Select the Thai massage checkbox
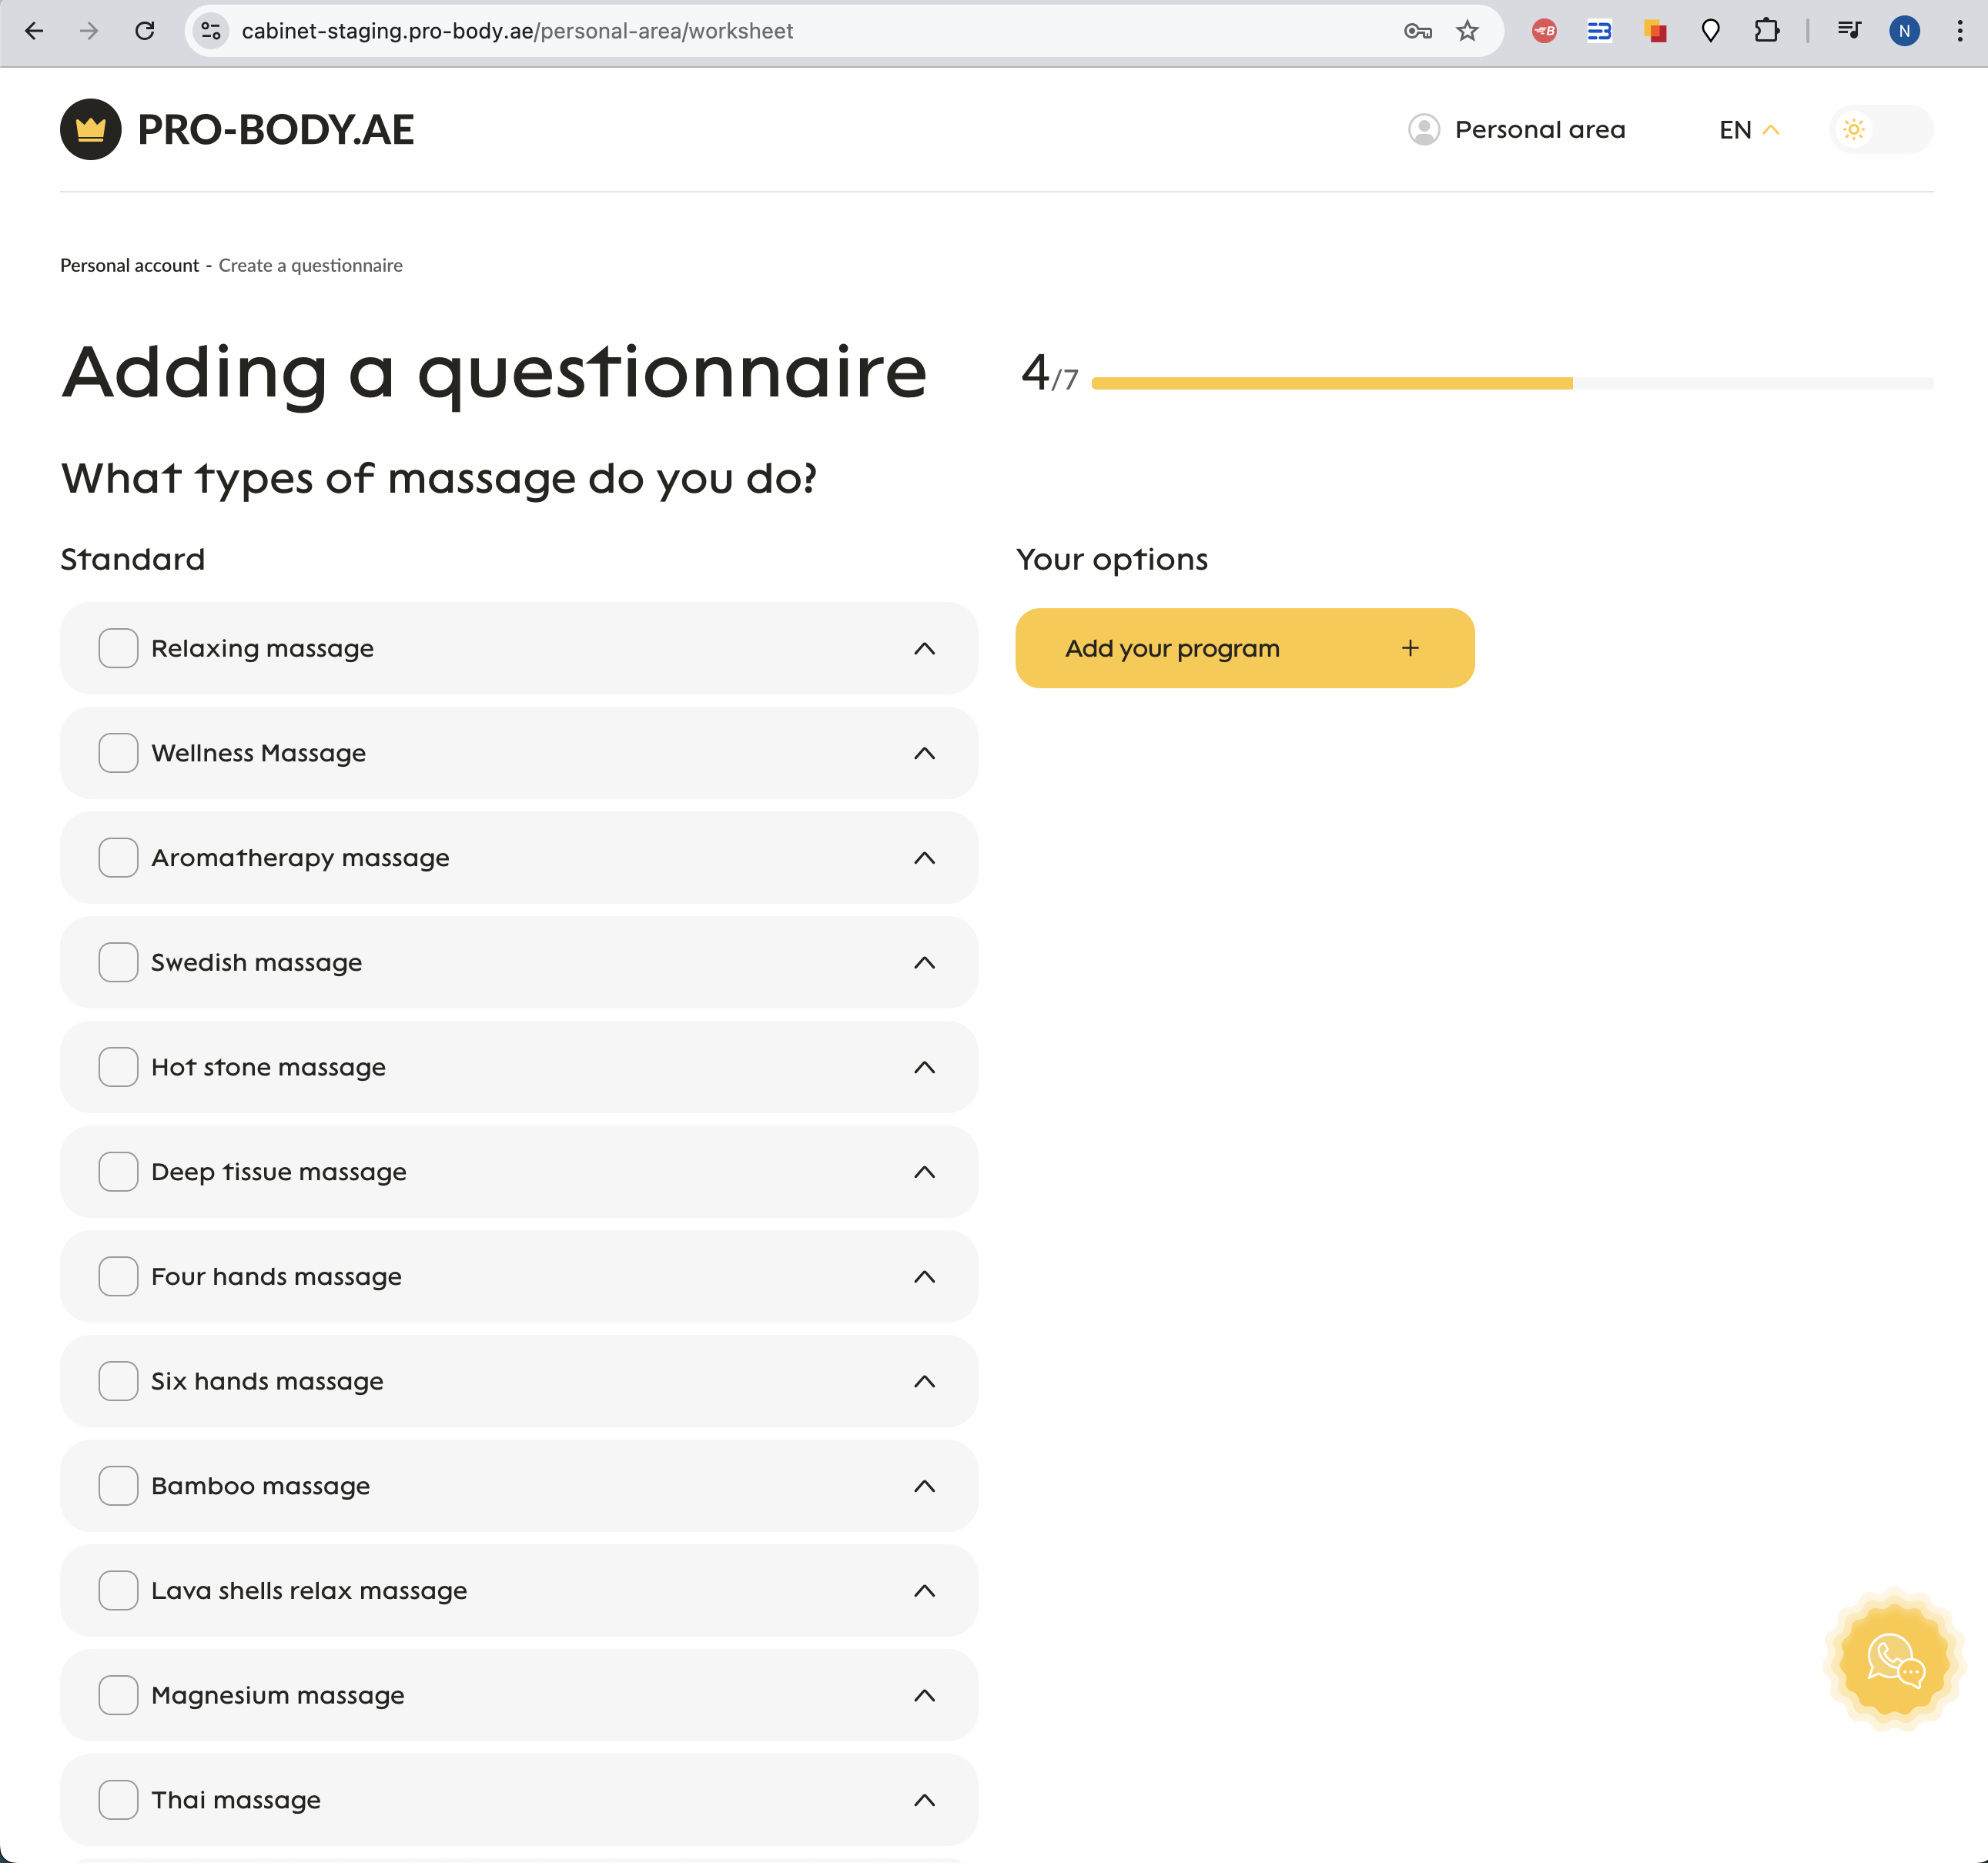Screen dimensions: 1988x1863 click(x=118, y=1800)
